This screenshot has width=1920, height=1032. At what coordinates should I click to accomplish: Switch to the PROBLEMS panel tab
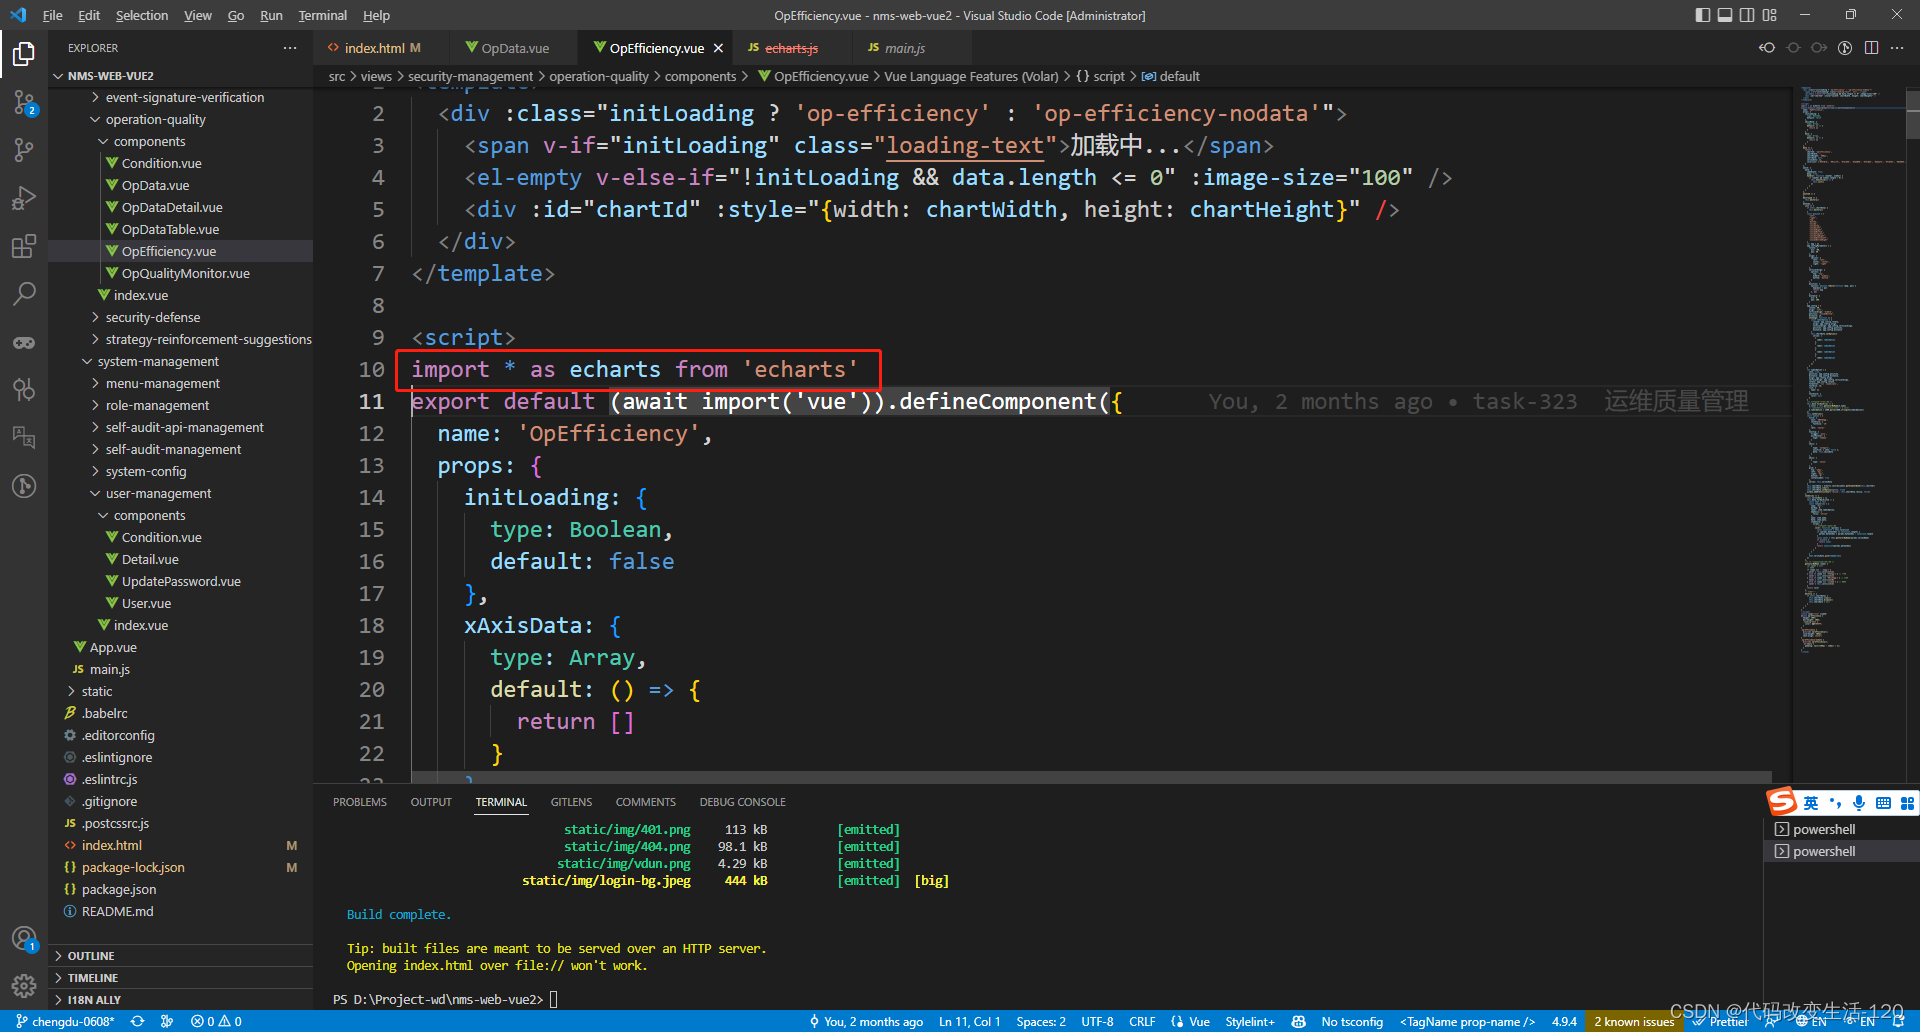(x=360, y=802)
